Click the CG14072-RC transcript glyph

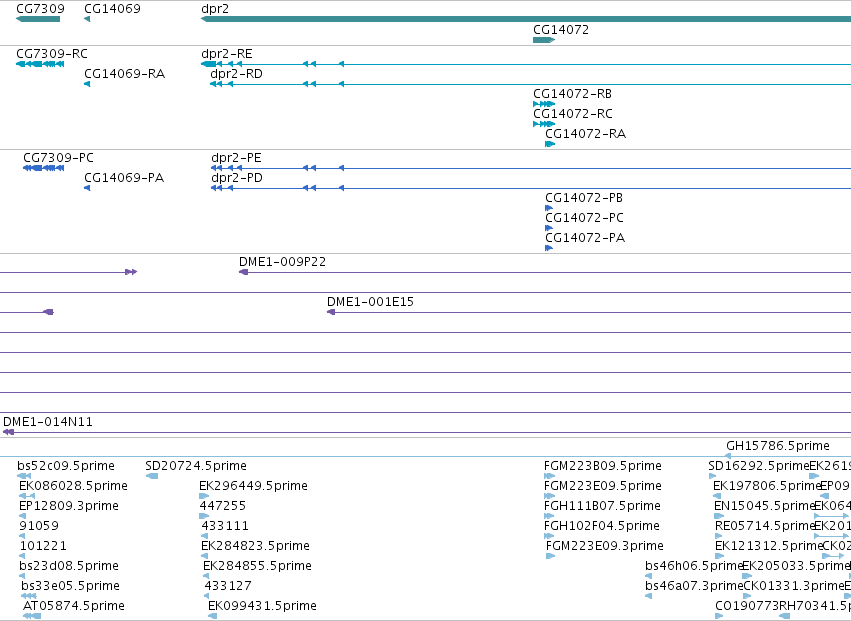[544, 124]
